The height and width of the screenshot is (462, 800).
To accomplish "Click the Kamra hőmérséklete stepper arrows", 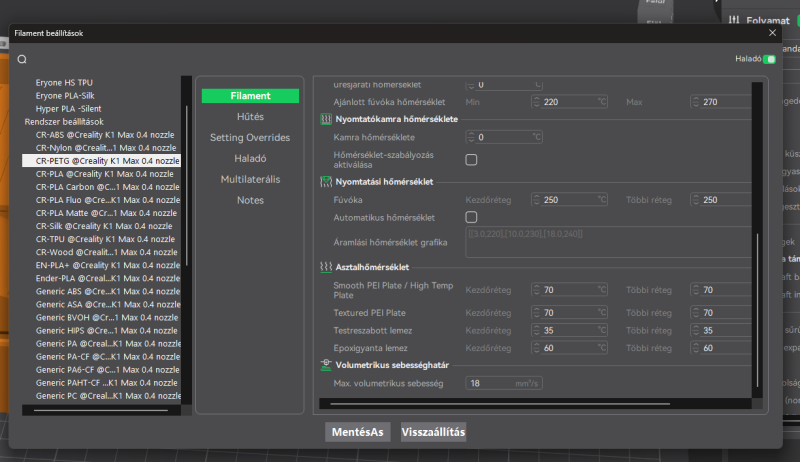I will tap(471, 137).
